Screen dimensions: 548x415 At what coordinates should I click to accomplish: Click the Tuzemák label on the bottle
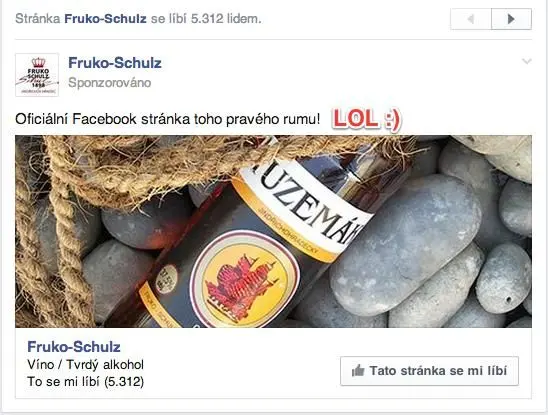click(306, 205)
